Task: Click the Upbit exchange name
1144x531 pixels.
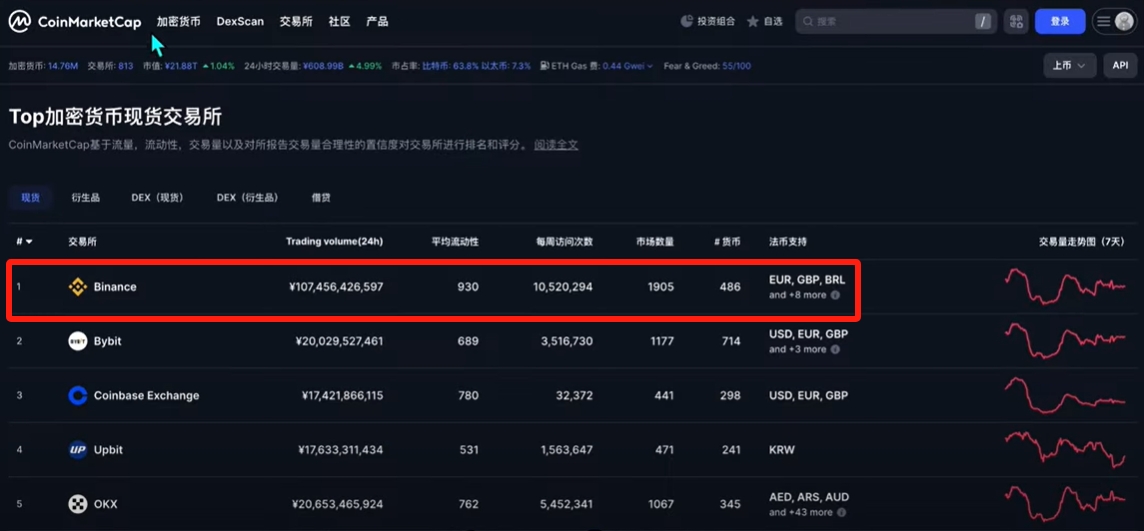Action: coord(108,450)
